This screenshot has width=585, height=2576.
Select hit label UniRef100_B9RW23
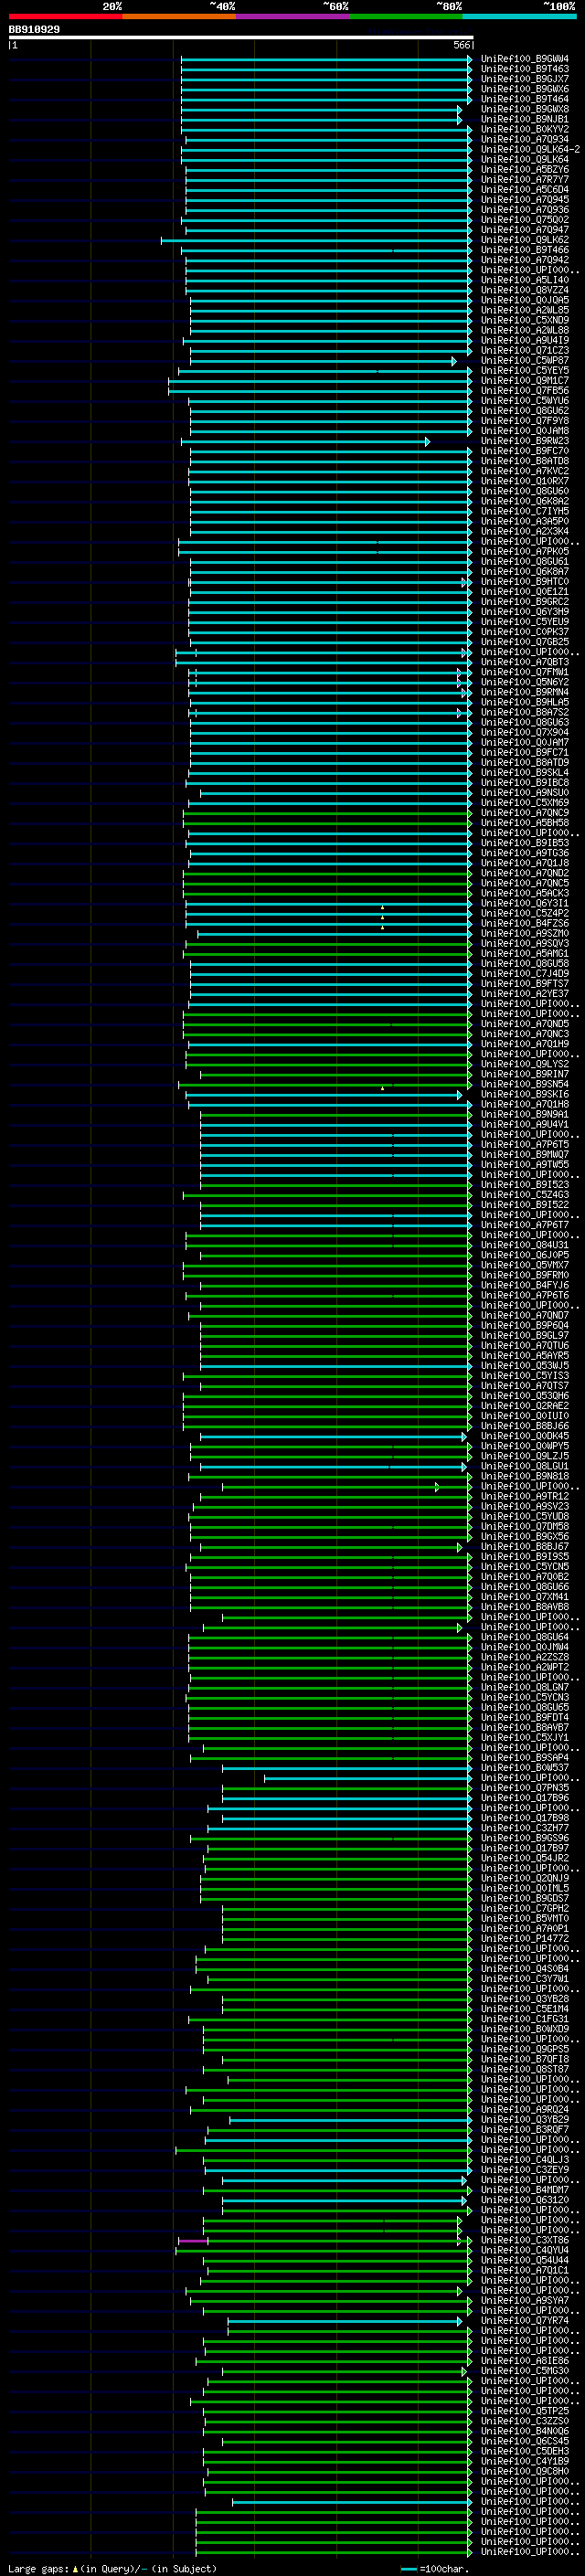pos(525,441)
